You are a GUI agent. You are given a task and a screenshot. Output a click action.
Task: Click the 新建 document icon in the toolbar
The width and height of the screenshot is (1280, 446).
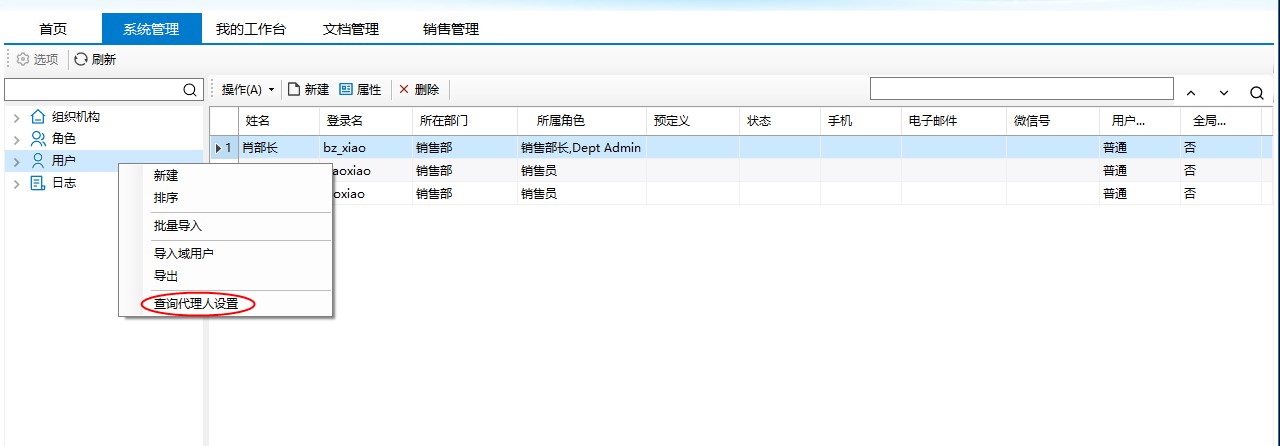(294, 90)
